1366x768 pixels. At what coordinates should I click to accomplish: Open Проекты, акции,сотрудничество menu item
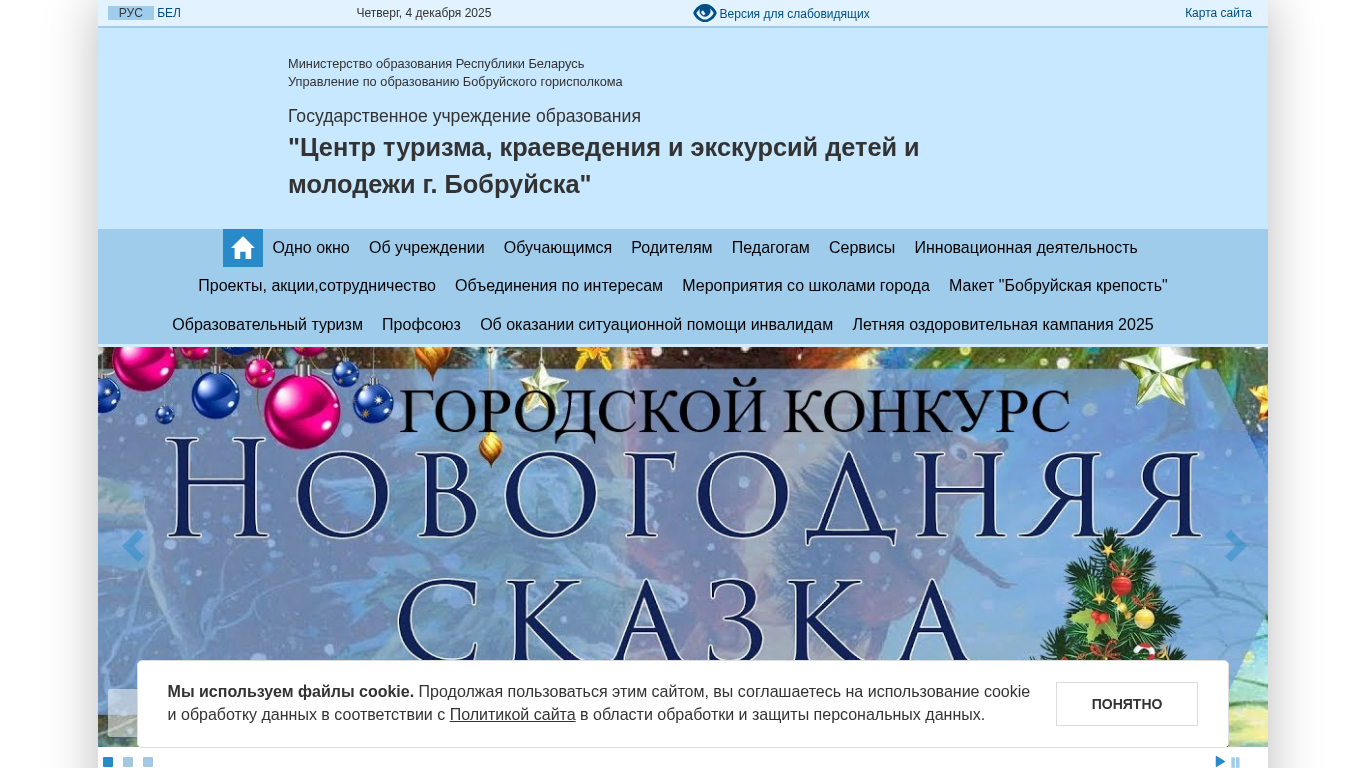tap(317, 286)
